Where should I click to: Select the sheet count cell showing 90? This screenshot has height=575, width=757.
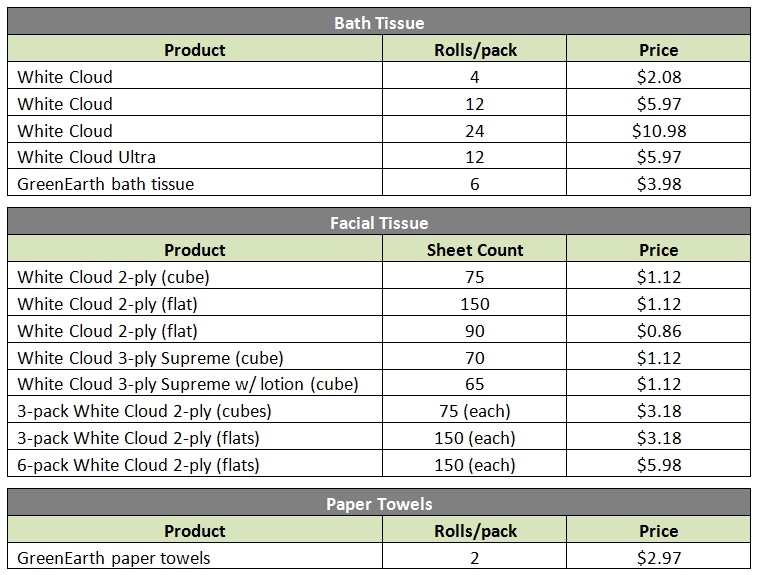474,331
